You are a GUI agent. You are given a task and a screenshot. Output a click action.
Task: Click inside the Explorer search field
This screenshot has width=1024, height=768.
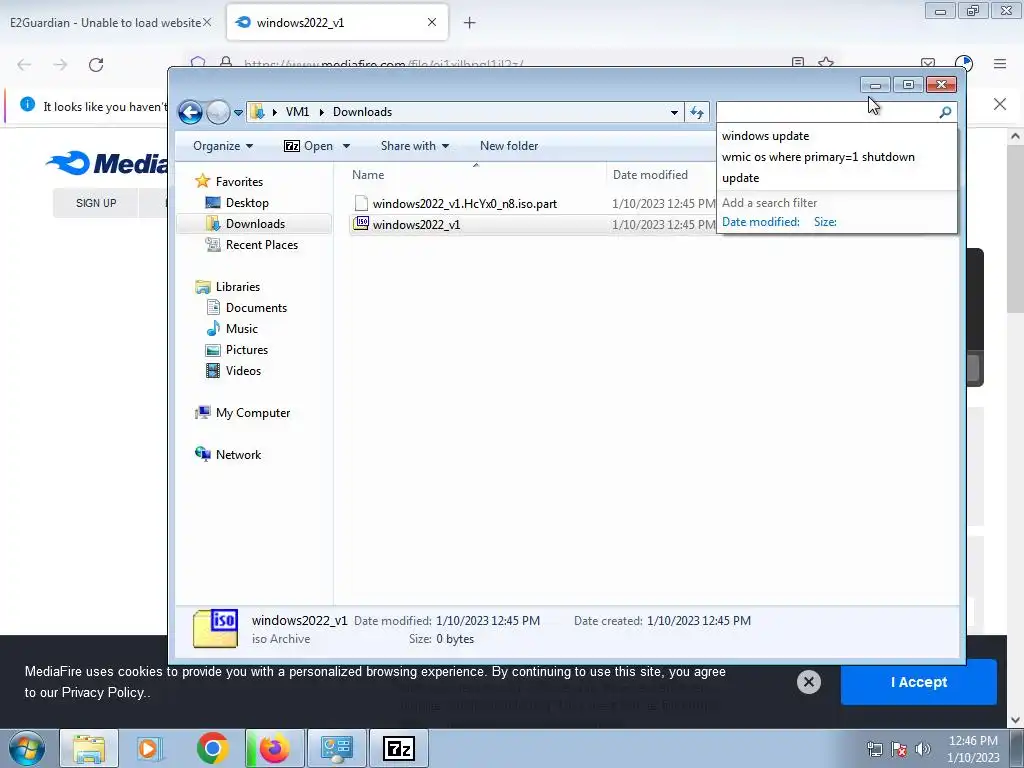click(826, 112)
